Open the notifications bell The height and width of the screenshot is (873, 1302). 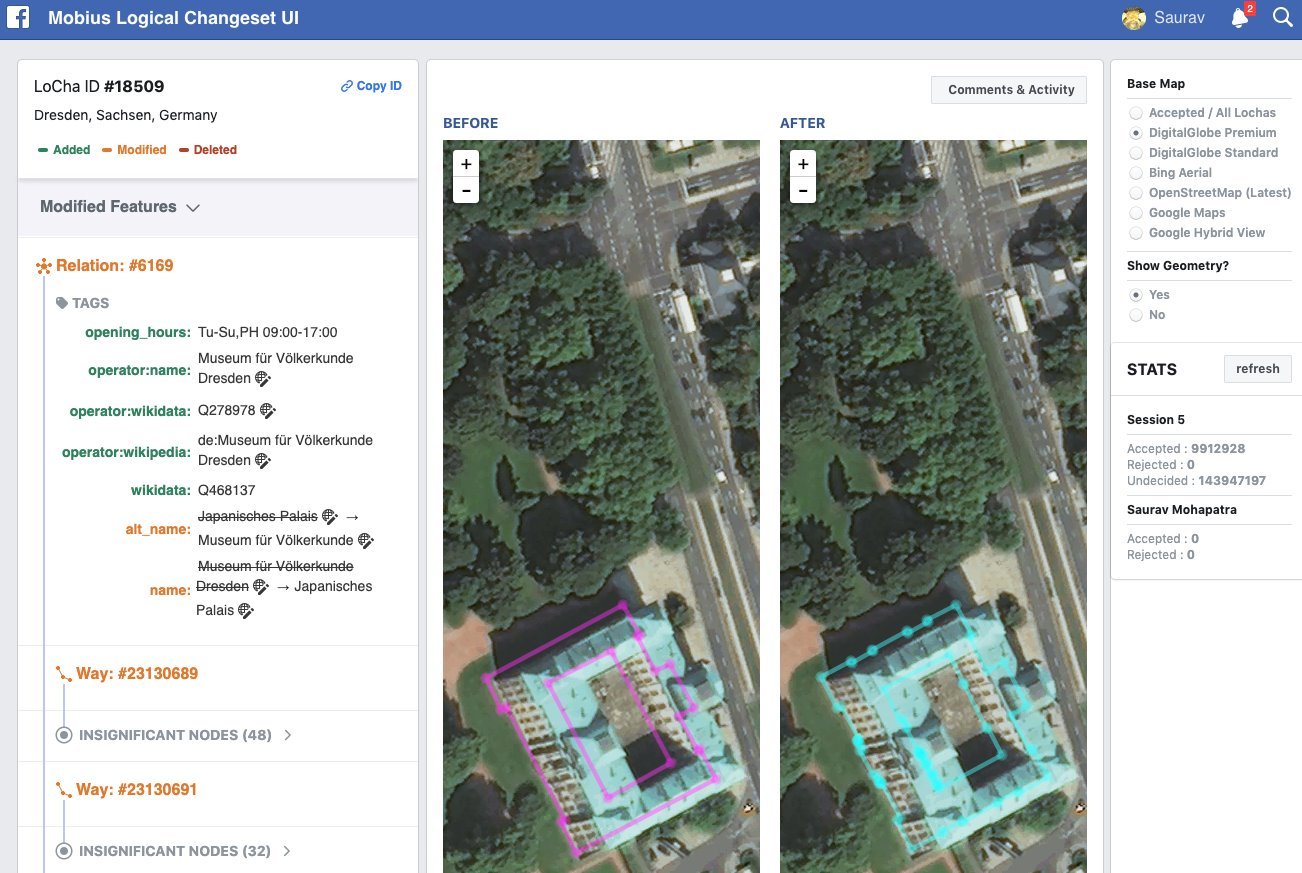coord(1240,18)
